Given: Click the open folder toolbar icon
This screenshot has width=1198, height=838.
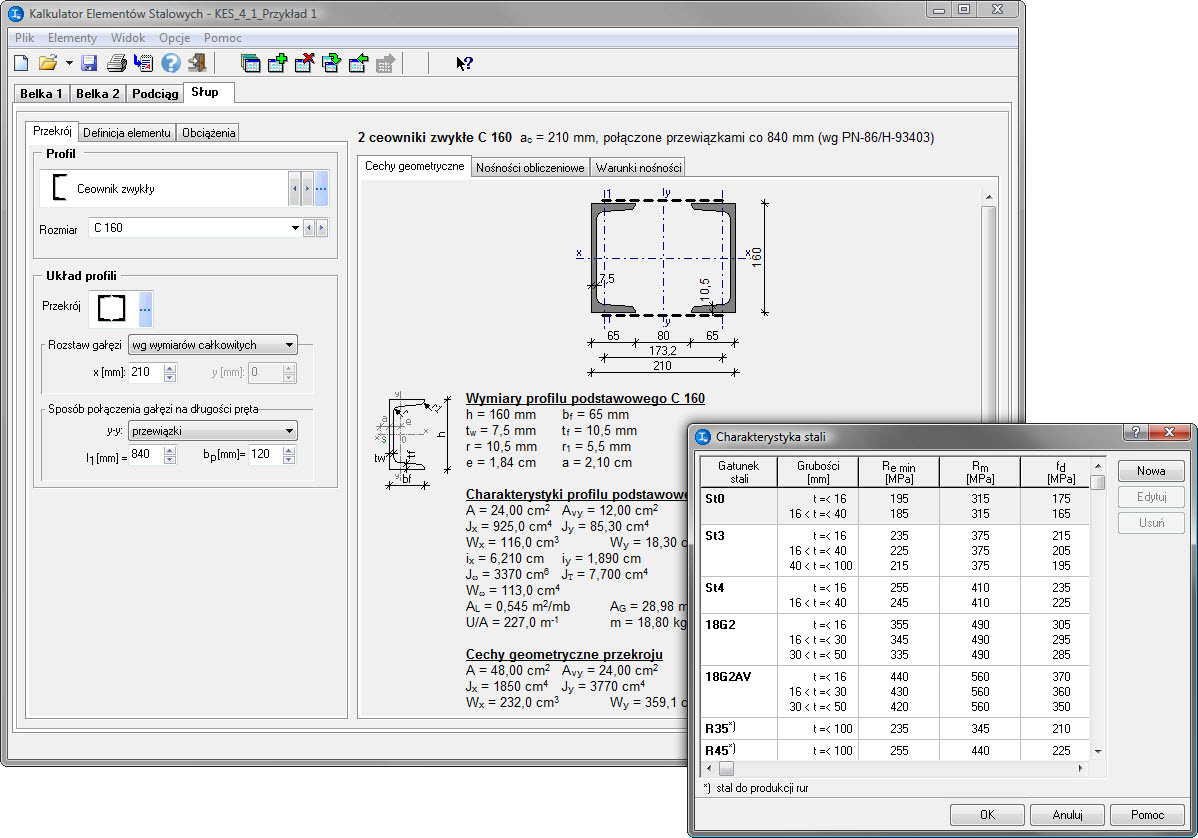Looking at the screenshot, I should 47,64.
